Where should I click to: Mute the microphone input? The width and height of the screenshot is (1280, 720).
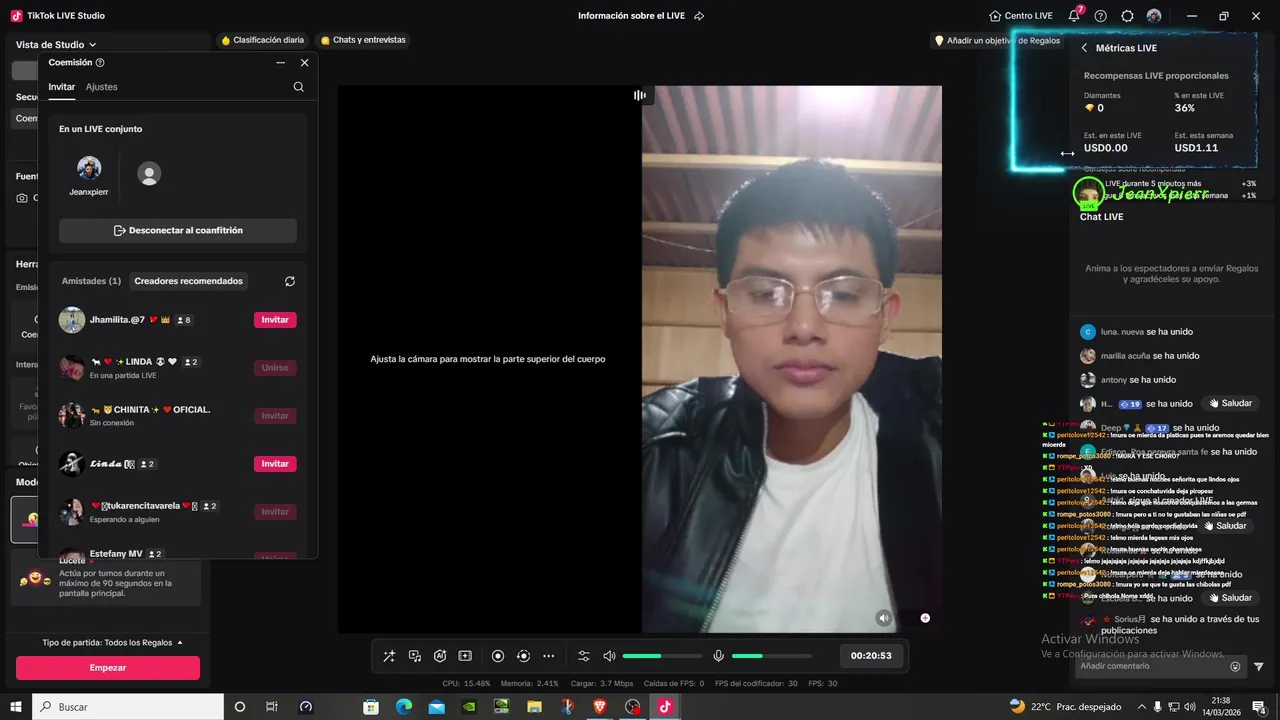point(718,656)
